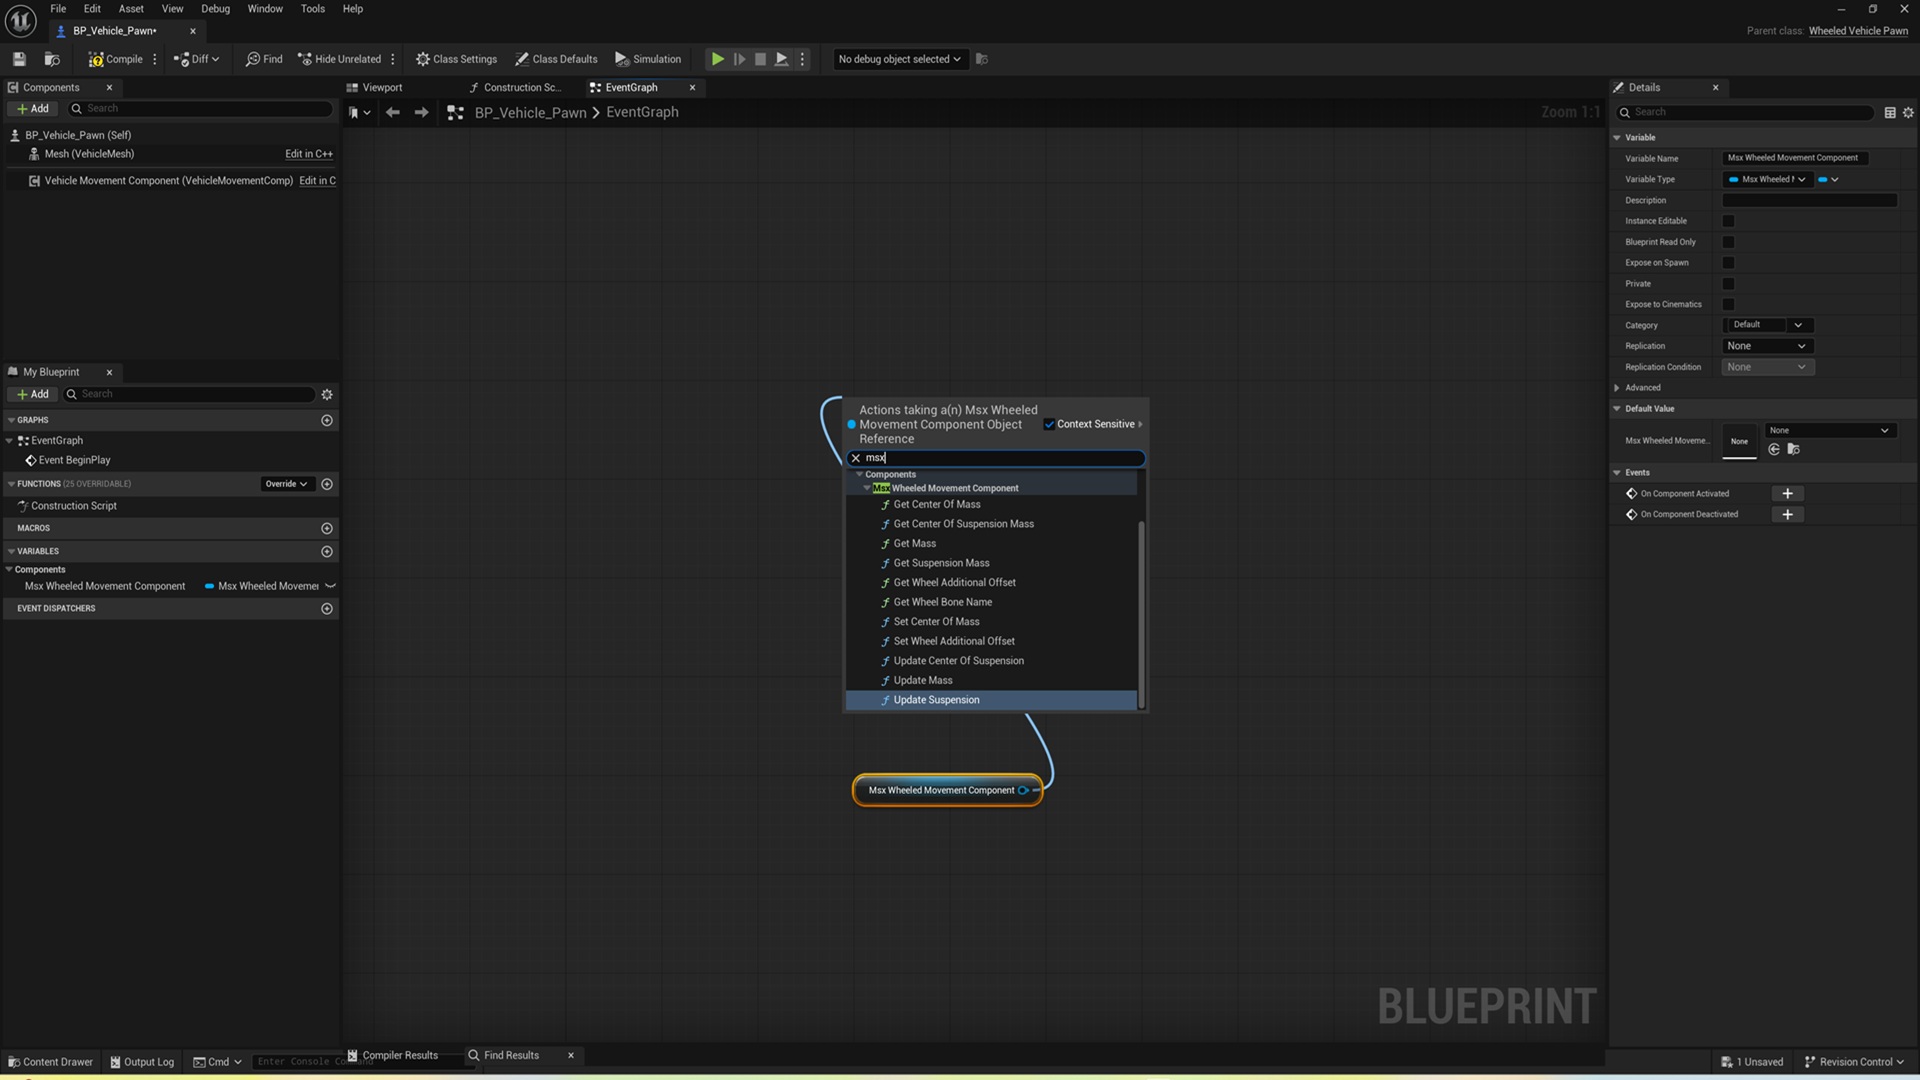Screen dimensions: 1920x1080
Task: Add a new graph
Action: 327,420
